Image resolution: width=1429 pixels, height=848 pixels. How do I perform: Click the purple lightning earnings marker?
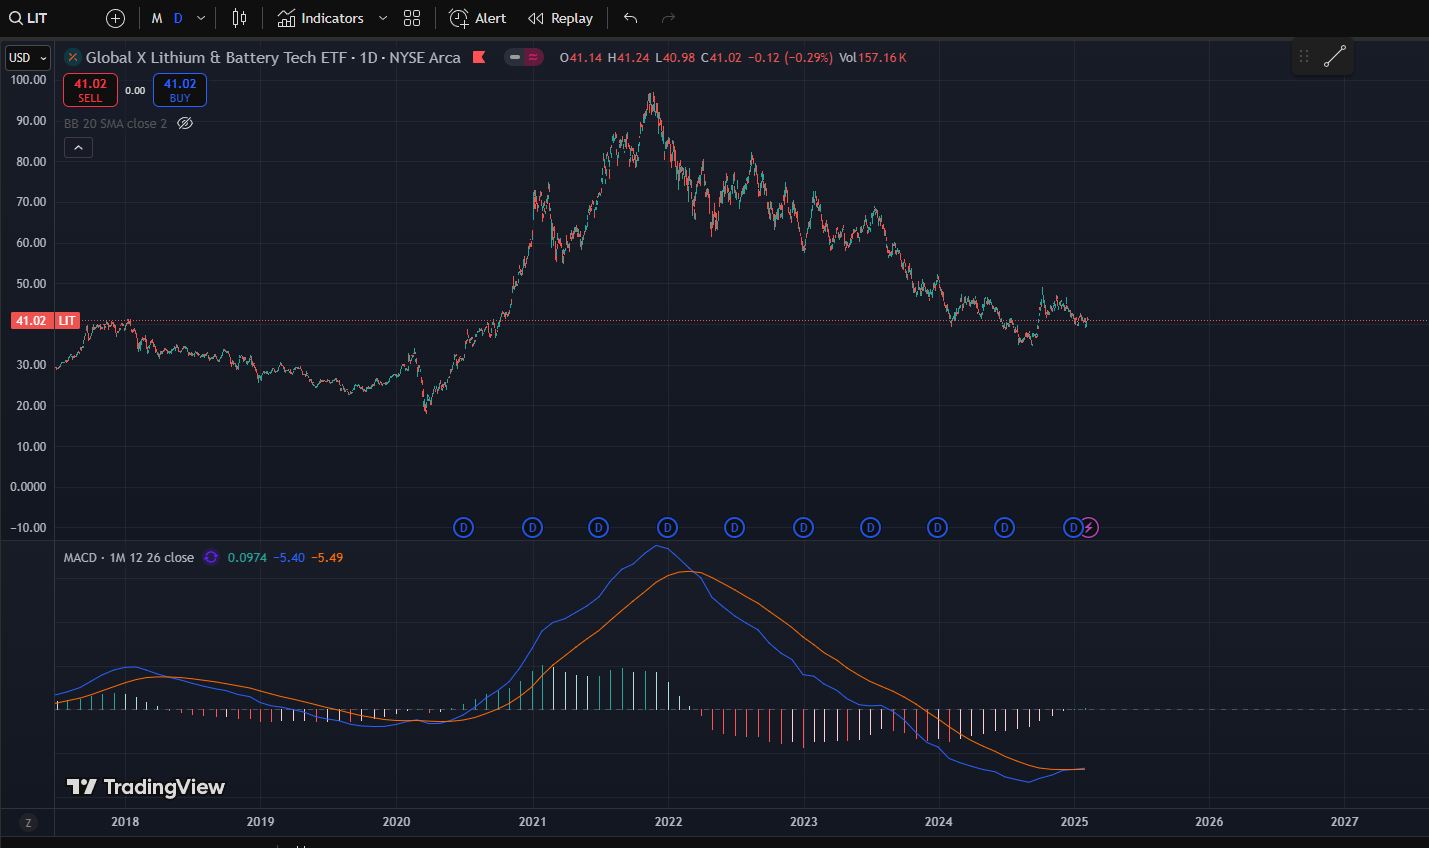pos(1089,527)
